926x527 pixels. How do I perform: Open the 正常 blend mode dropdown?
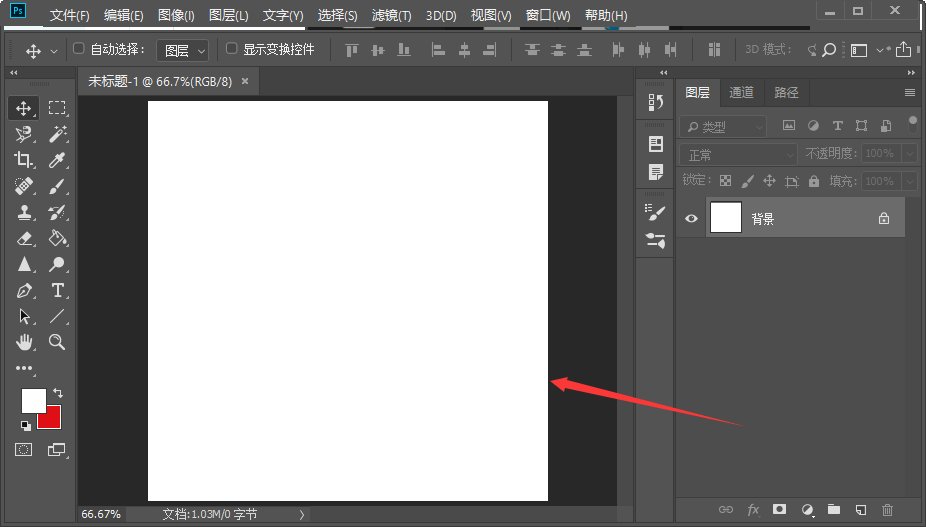[x=739, y=154]
